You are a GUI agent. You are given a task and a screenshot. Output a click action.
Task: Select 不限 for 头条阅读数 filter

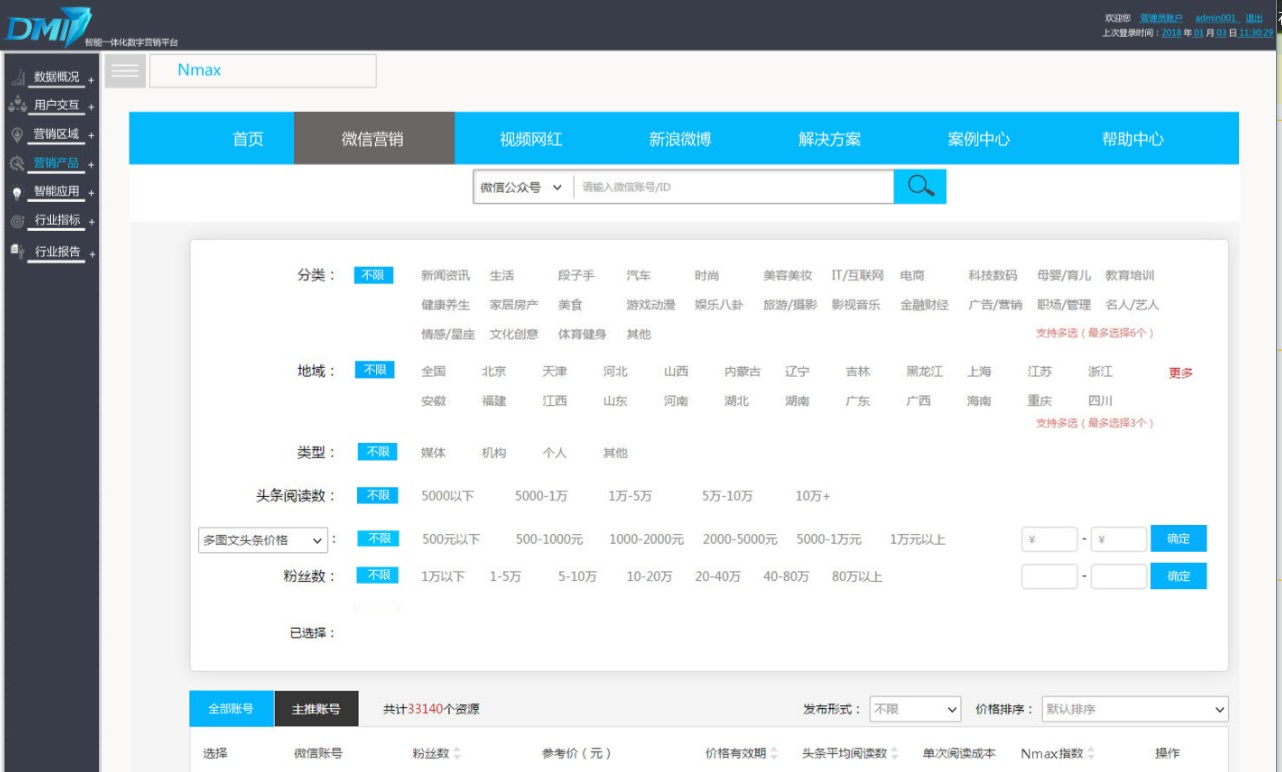click(377, 495)
